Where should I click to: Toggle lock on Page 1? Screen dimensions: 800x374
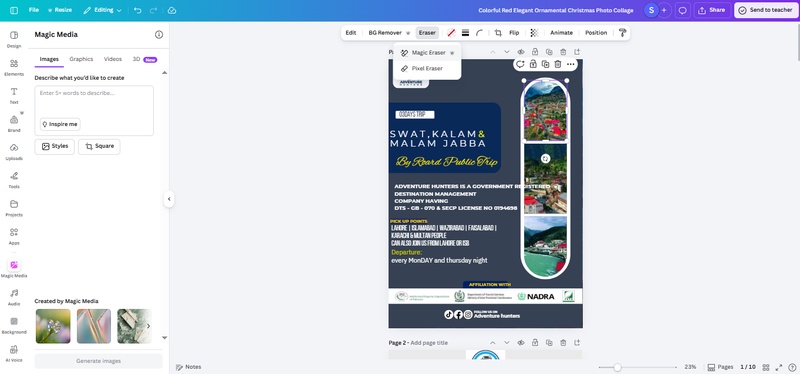pyautogui.click(x=535, y=52)
